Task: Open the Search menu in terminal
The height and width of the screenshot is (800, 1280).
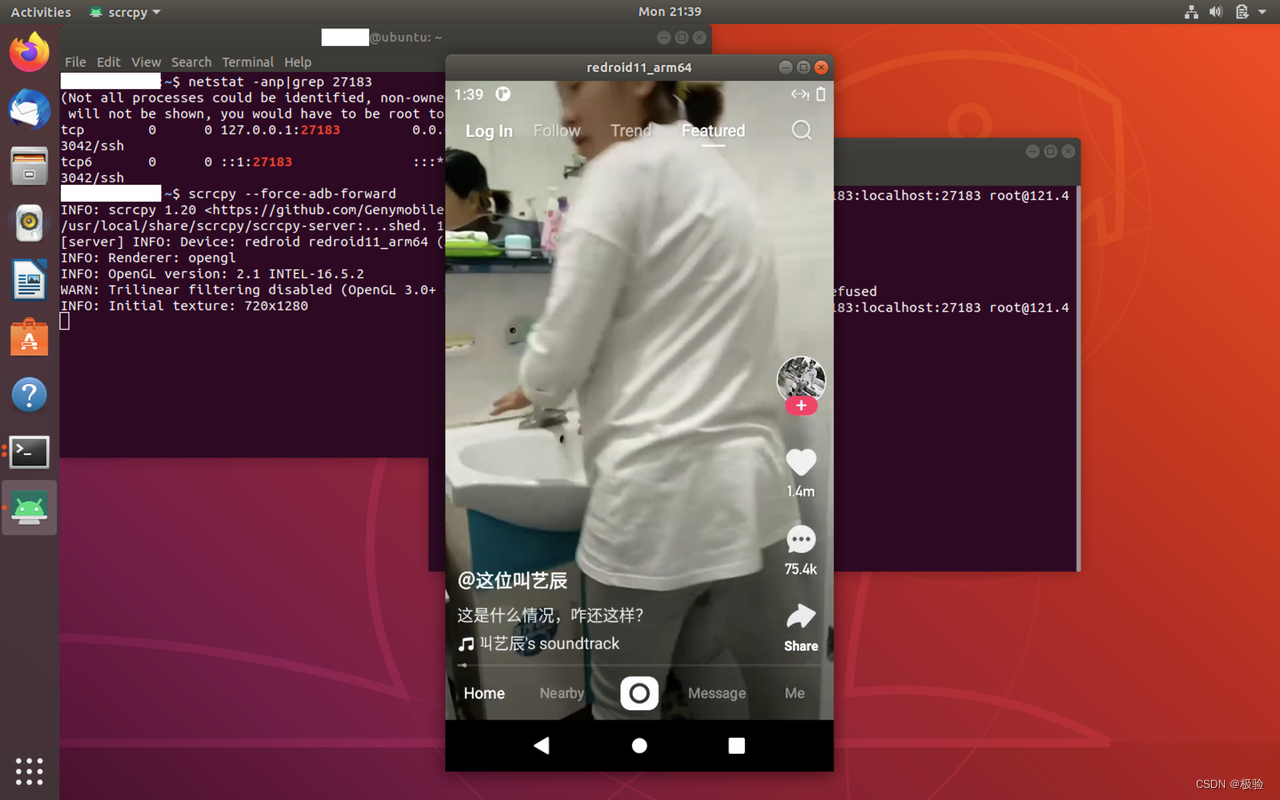Action: 191,62
